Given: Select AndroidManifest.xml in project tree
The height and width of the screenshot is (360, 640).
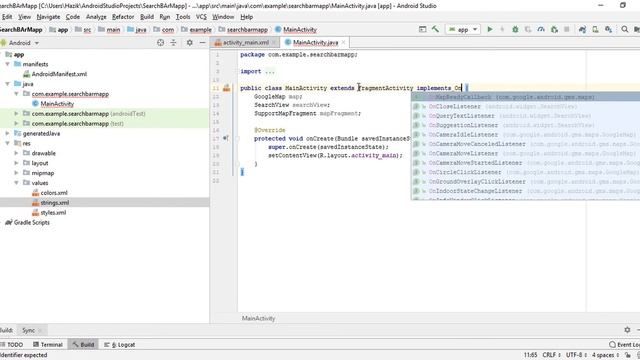Looking at the screenshot, I should (55, 74).
